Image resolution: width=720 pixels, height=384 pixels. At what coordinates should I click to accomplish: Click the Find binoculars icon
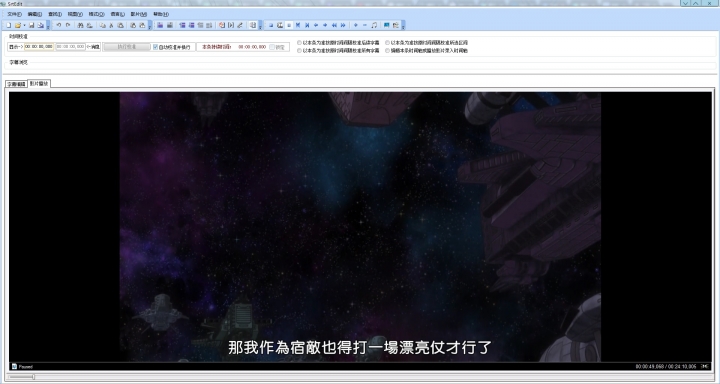(x=80, y=25)
